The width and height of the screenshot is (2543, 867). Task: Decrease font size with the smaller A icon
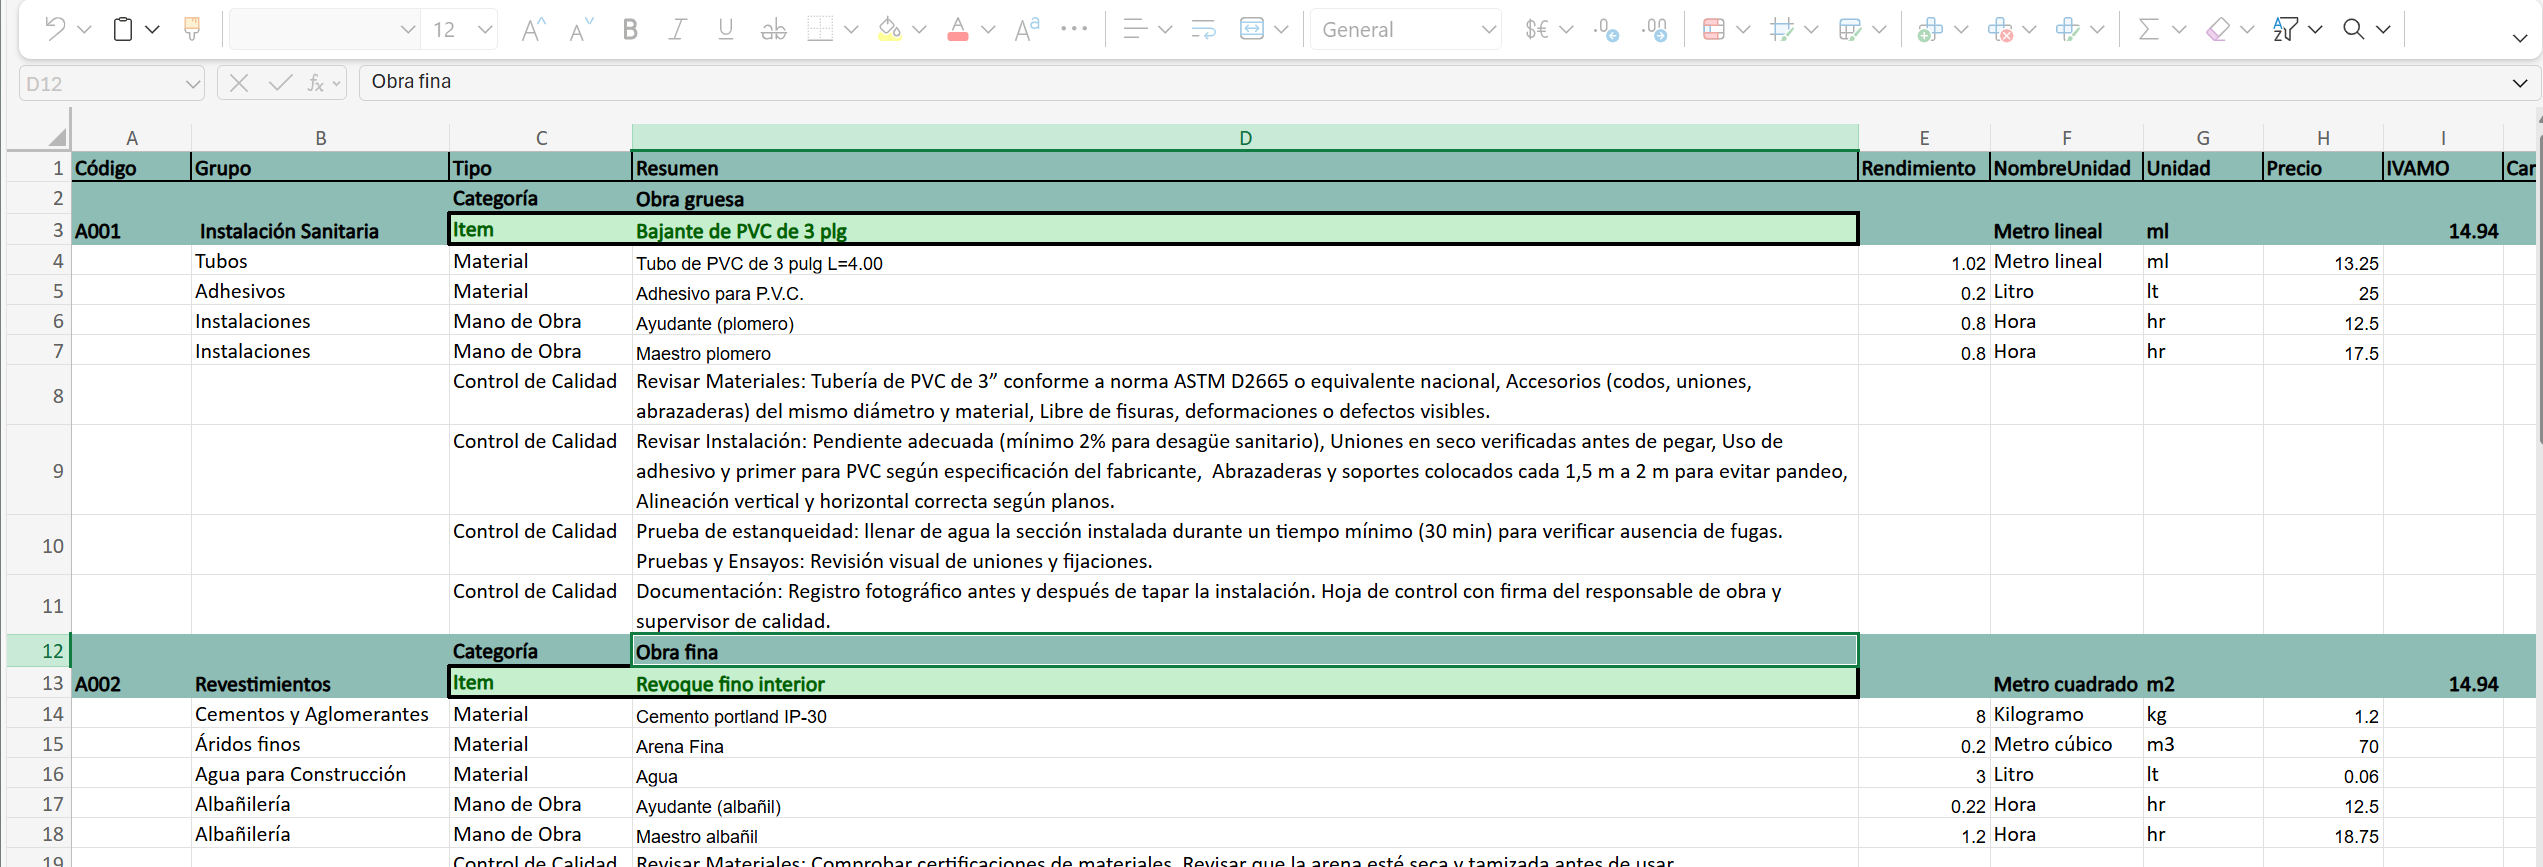581,30
